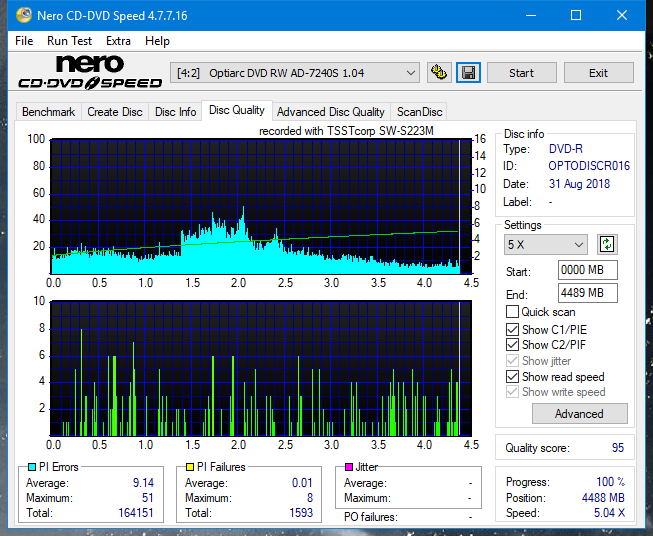Viewport: 653px width, 536px height.
Task: Click the Nero CD-DVD Speed title bar icon
Action: pyautogui.click(x=24, y=15)
